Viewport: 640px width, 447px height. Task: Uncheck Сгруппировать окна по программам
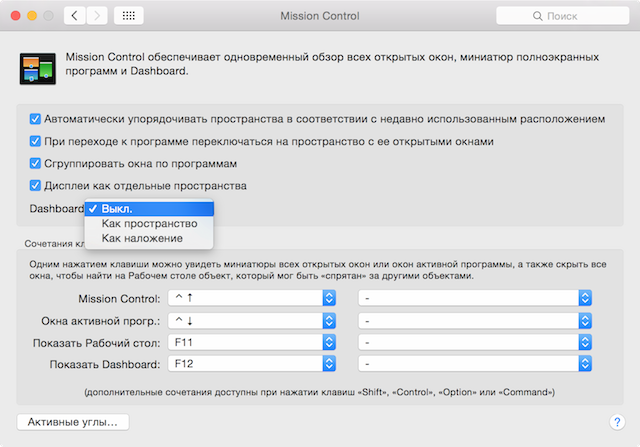35,163
